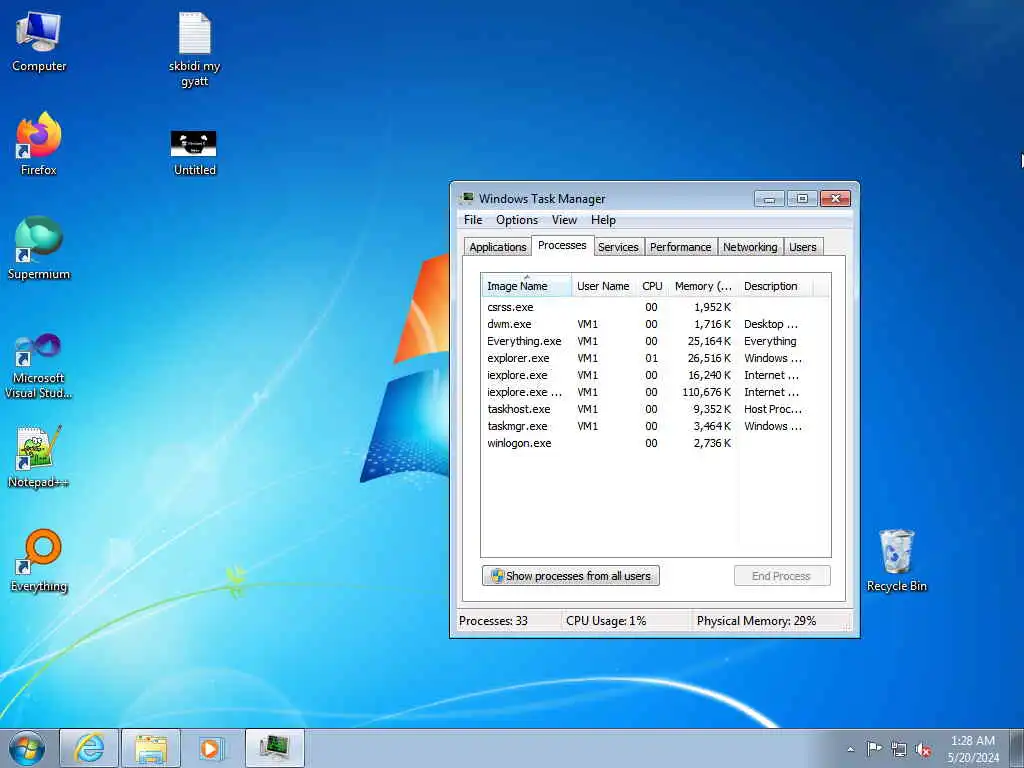Image resolution: width=1024 pixels, height=768 pixels.
Task: Open Action Center flag tray icon
Action: pos(874,748)
